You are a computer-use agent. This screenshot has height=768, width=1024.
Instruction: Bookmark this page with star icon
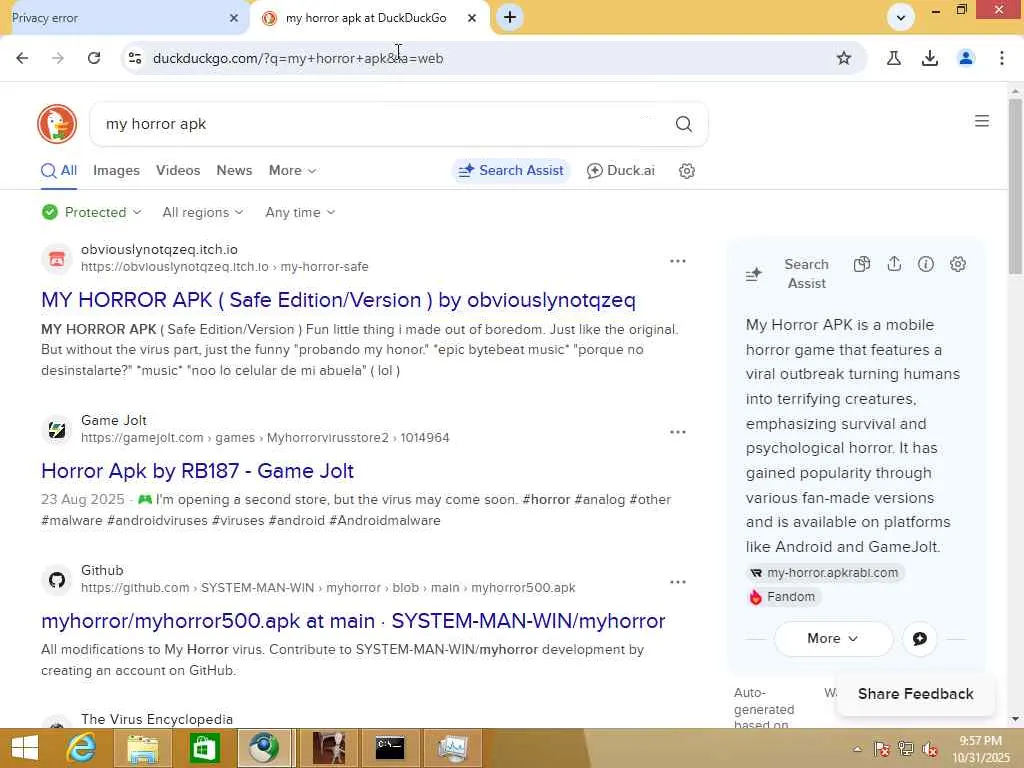844,58
